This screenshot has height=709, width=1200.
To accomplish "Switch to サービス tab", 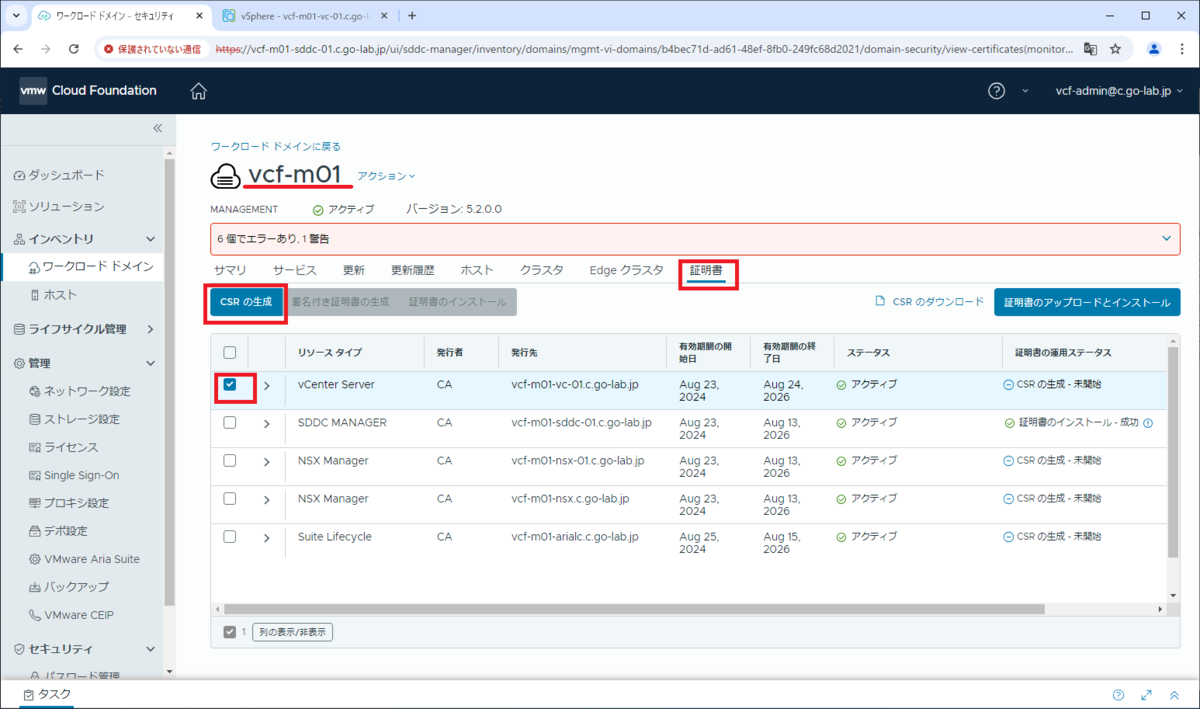I will [295, 271].
